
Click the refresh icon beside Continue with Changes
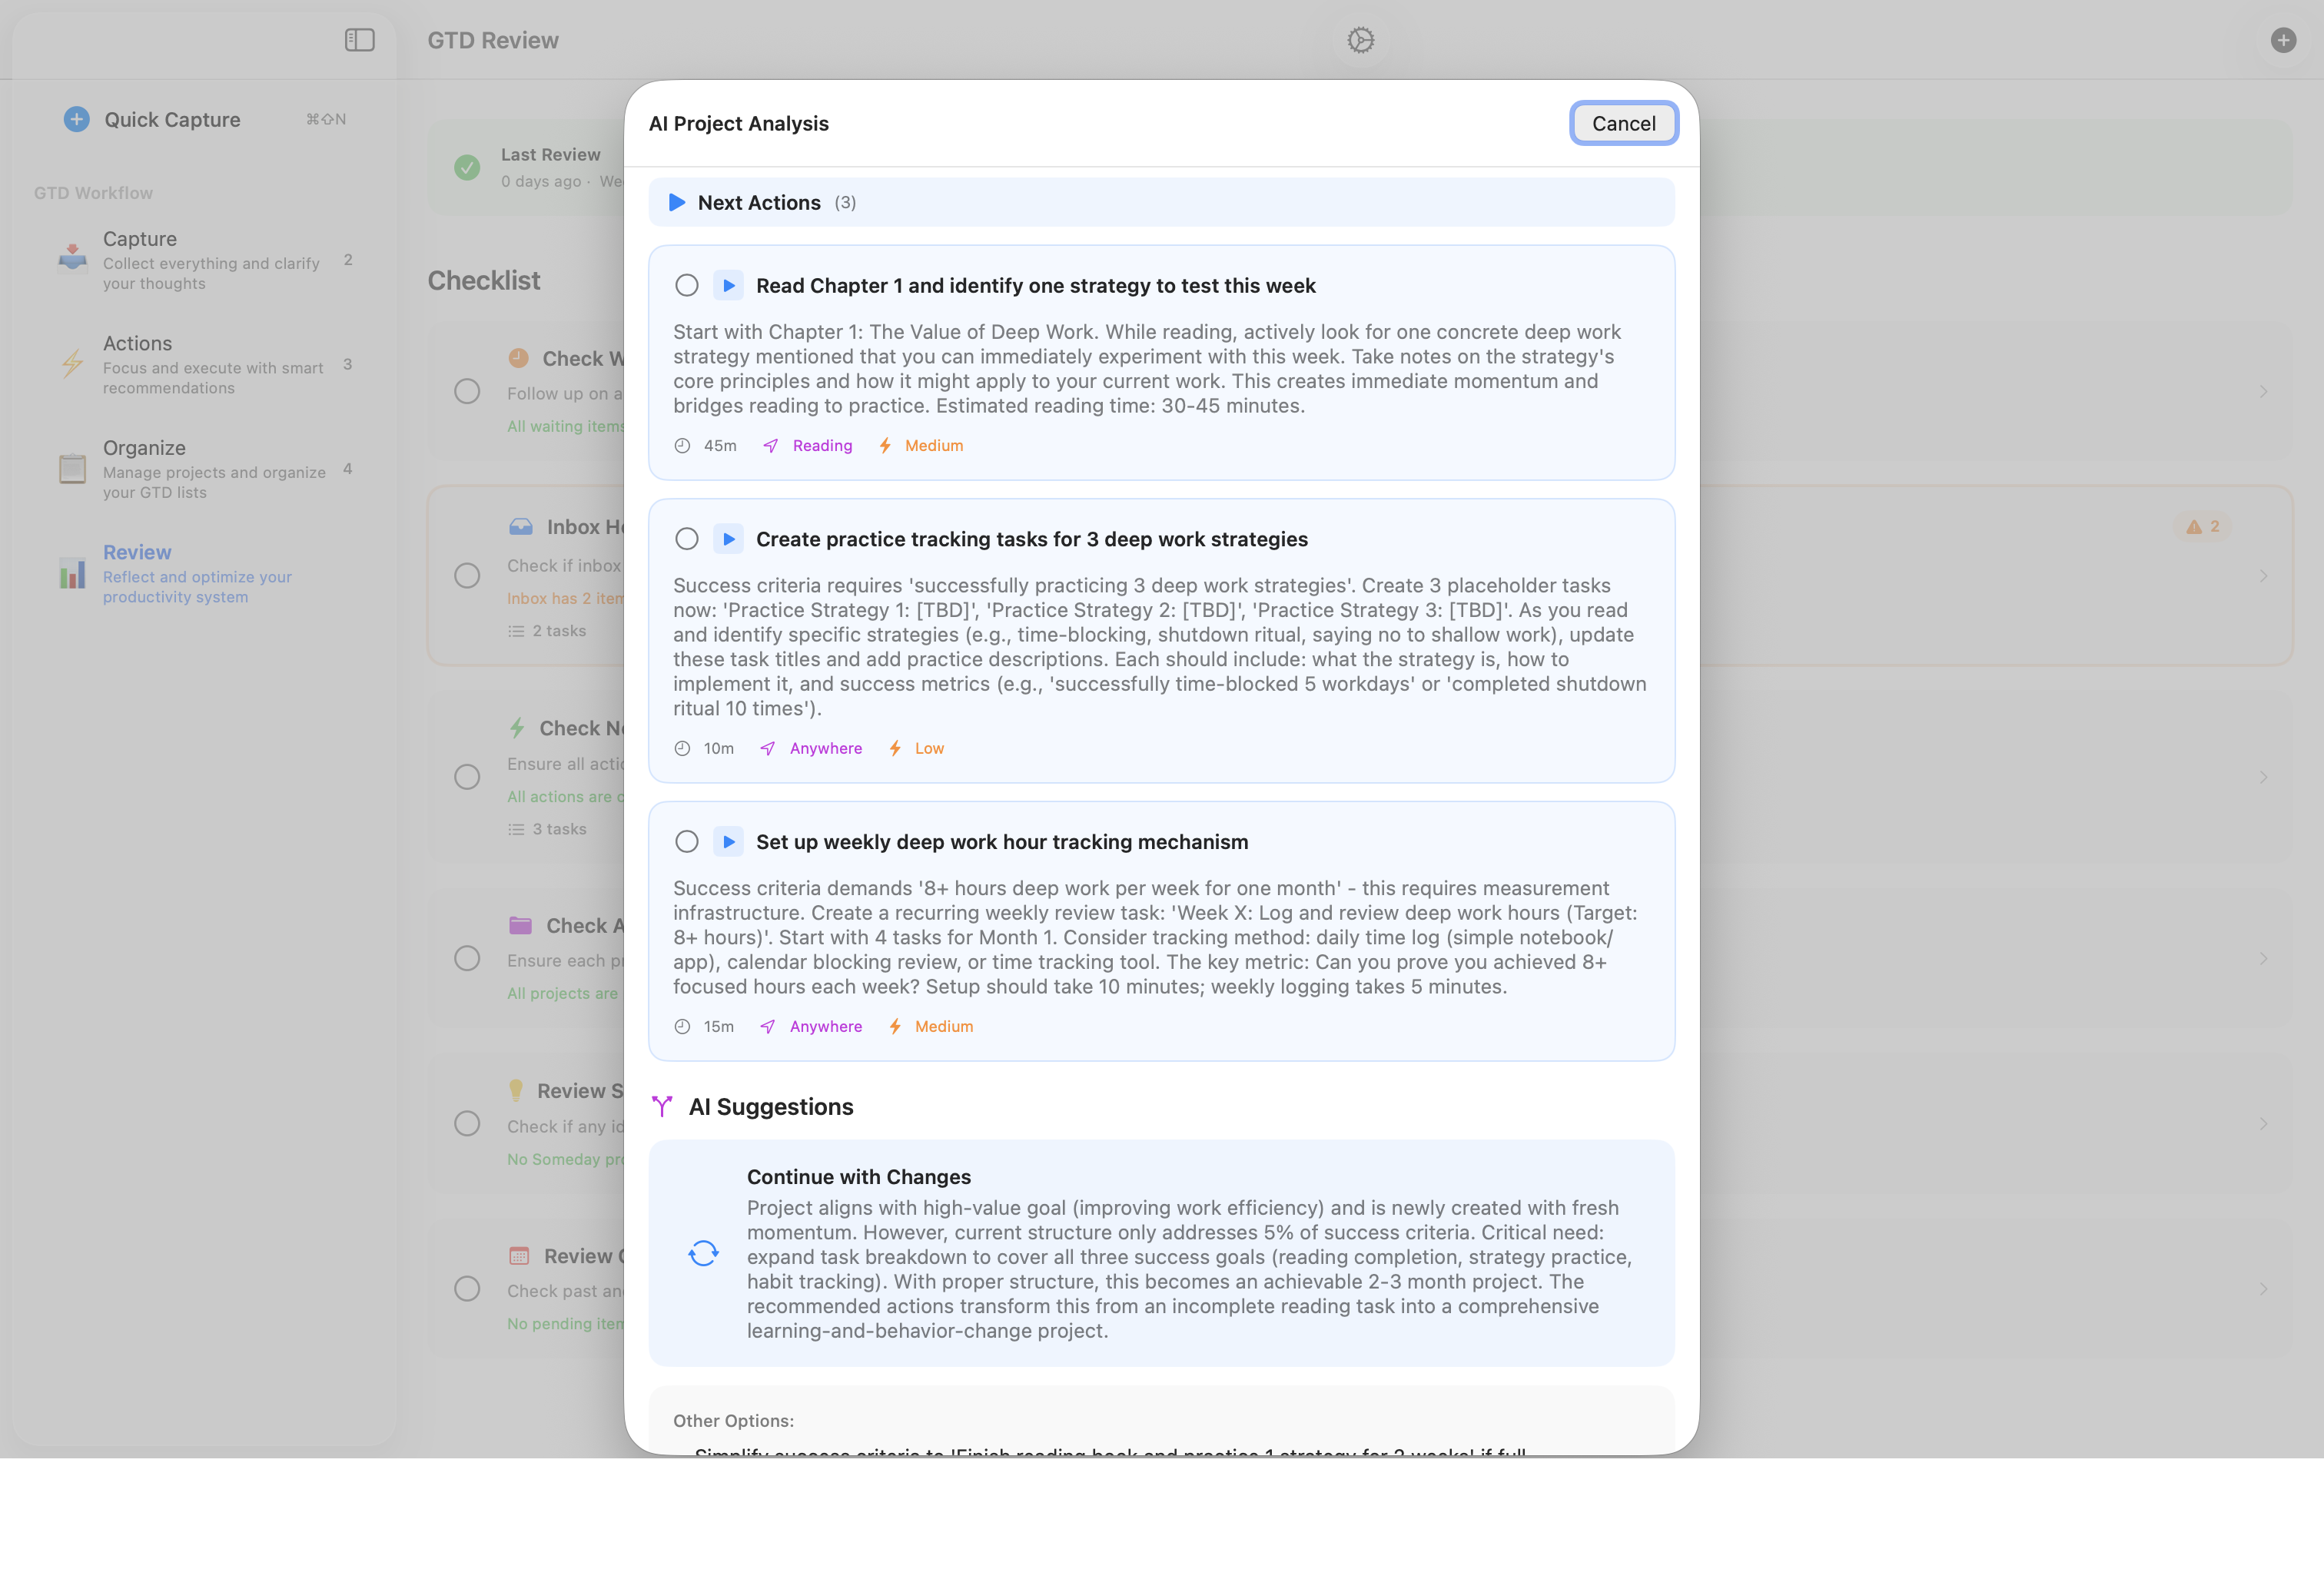tap(703, 1253)
